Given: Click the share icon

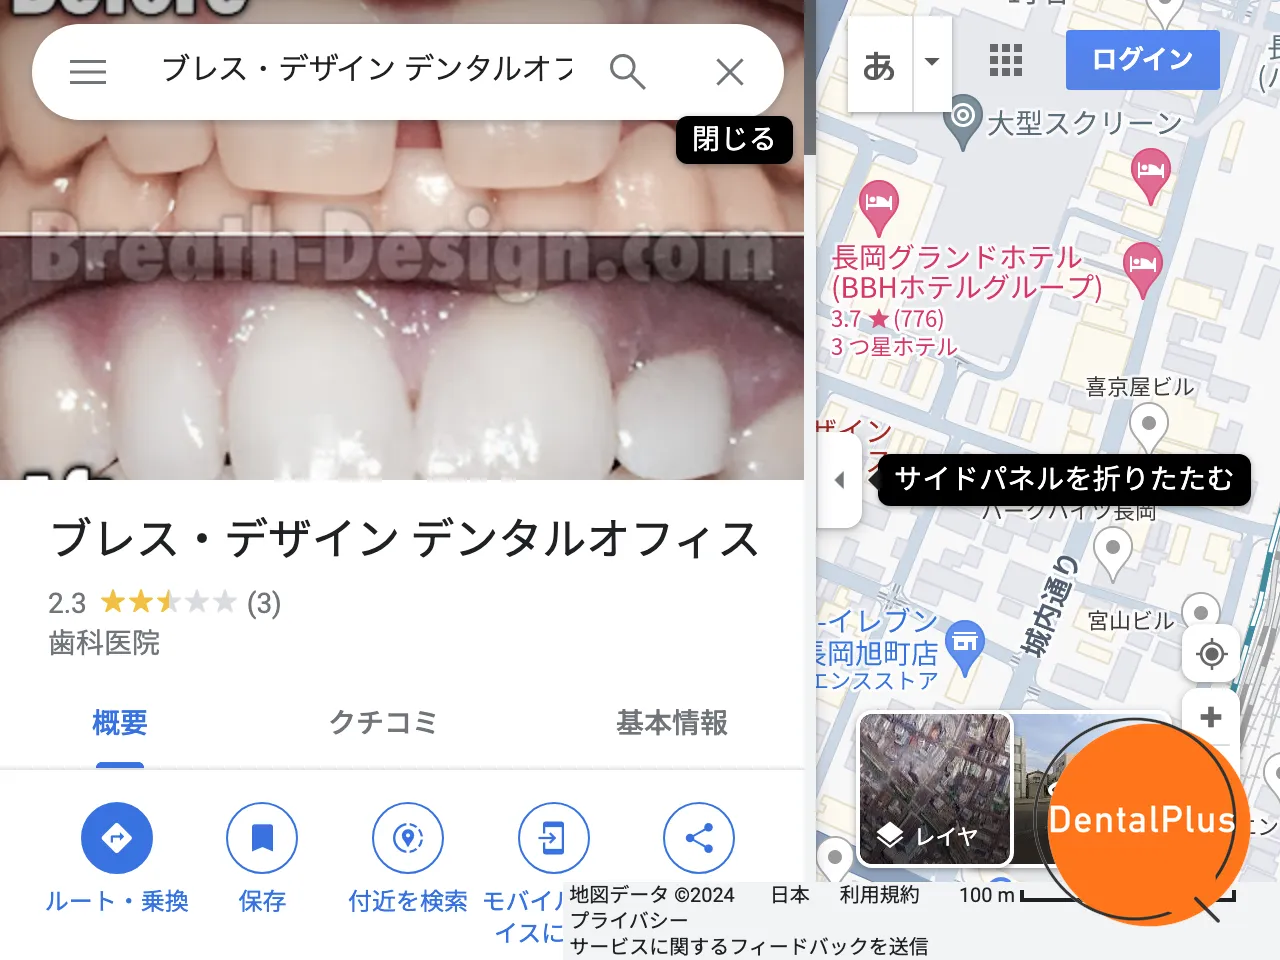Looking at the screenshot, I should point(699,838).
